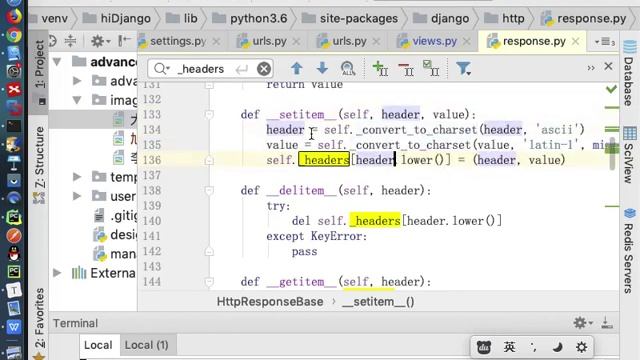This screenshot has width=640, height=360.
Task: Click django breadcrumb folder
Action: [x=441, y=18]
